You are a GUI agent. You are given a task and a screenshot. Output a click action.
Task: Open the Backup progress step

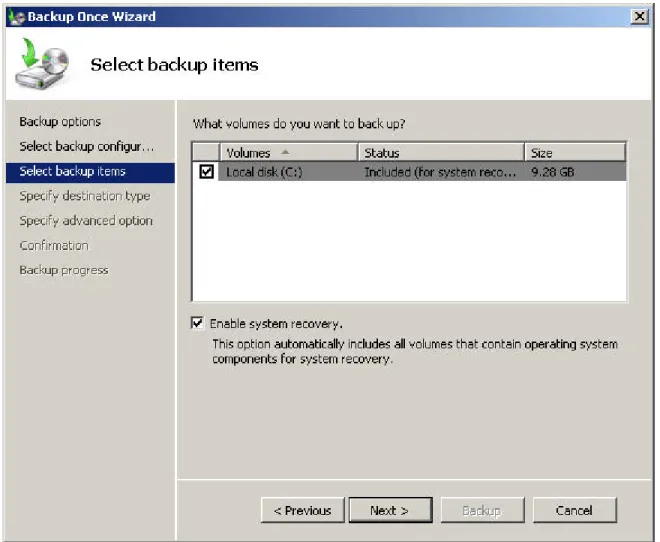tap(64, 270)
